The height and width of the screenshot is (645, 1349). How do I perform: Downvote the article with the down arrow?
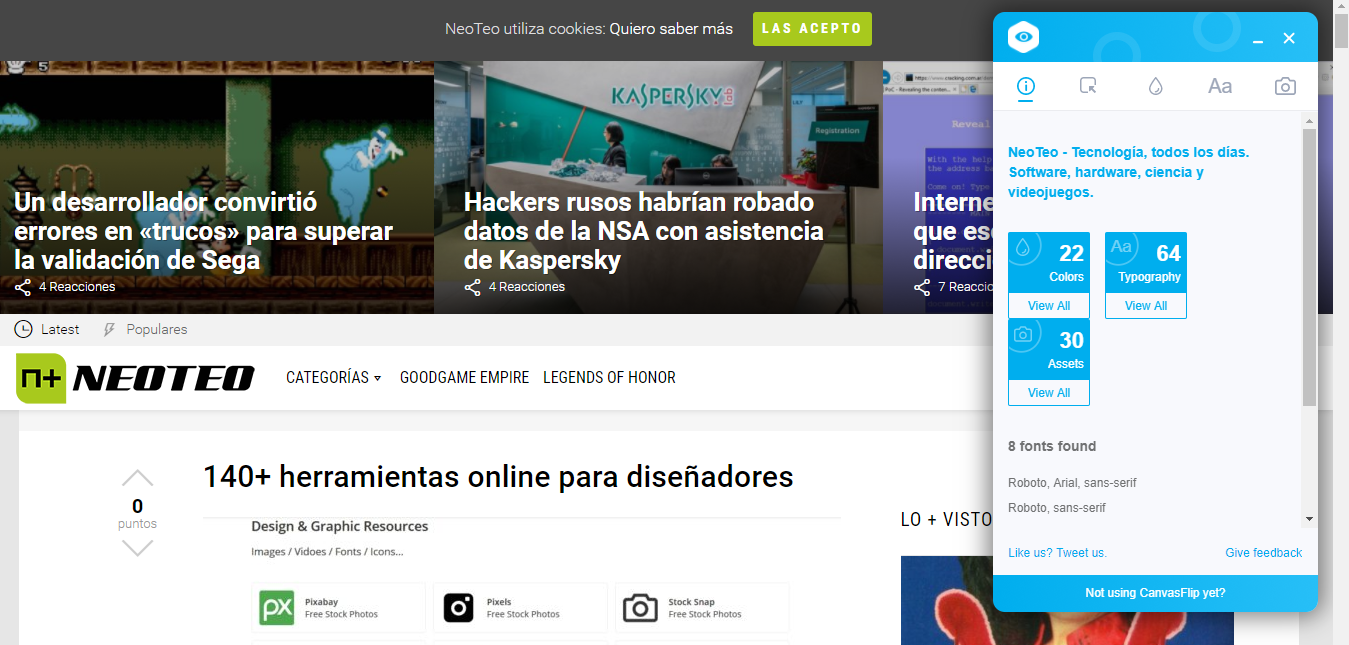[x=137, y=547]
